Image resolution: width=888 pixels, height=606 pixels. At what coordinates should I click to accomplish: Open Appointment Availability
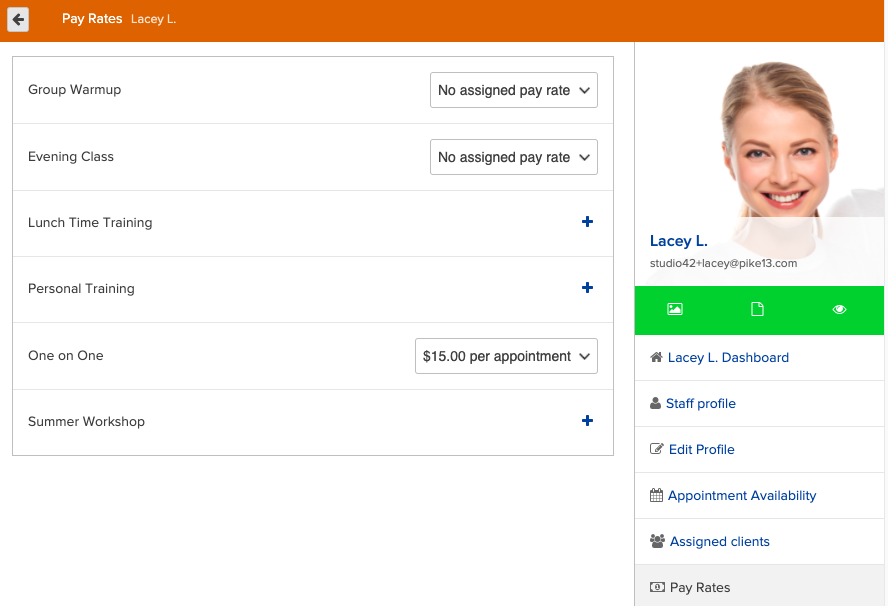click(x=741, y=495)
